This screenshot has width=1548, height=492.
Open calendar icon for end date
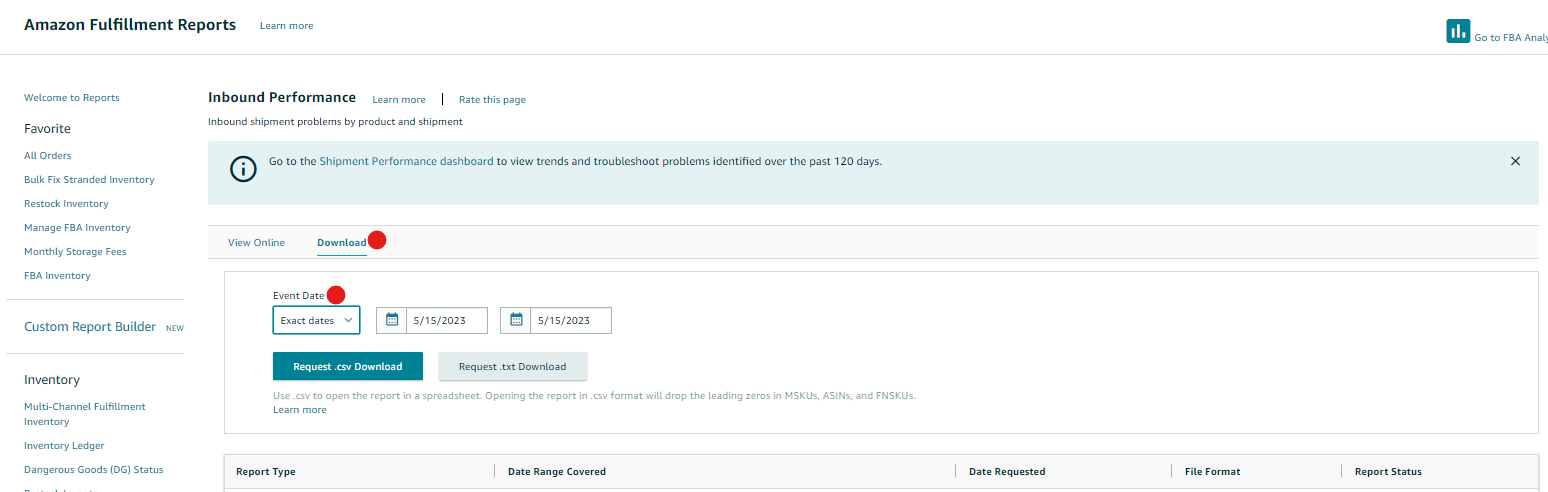516,320
